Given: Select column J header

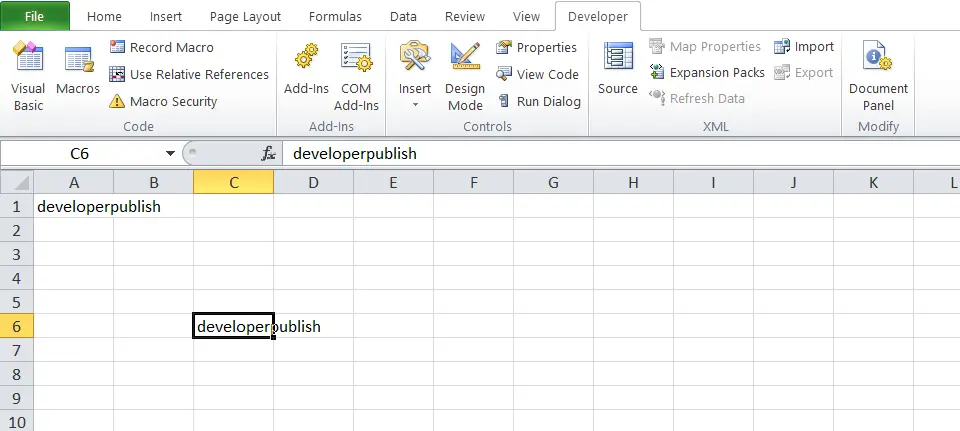Looking at the screenshot, I should pyautogui.click(x=793, y=182).
